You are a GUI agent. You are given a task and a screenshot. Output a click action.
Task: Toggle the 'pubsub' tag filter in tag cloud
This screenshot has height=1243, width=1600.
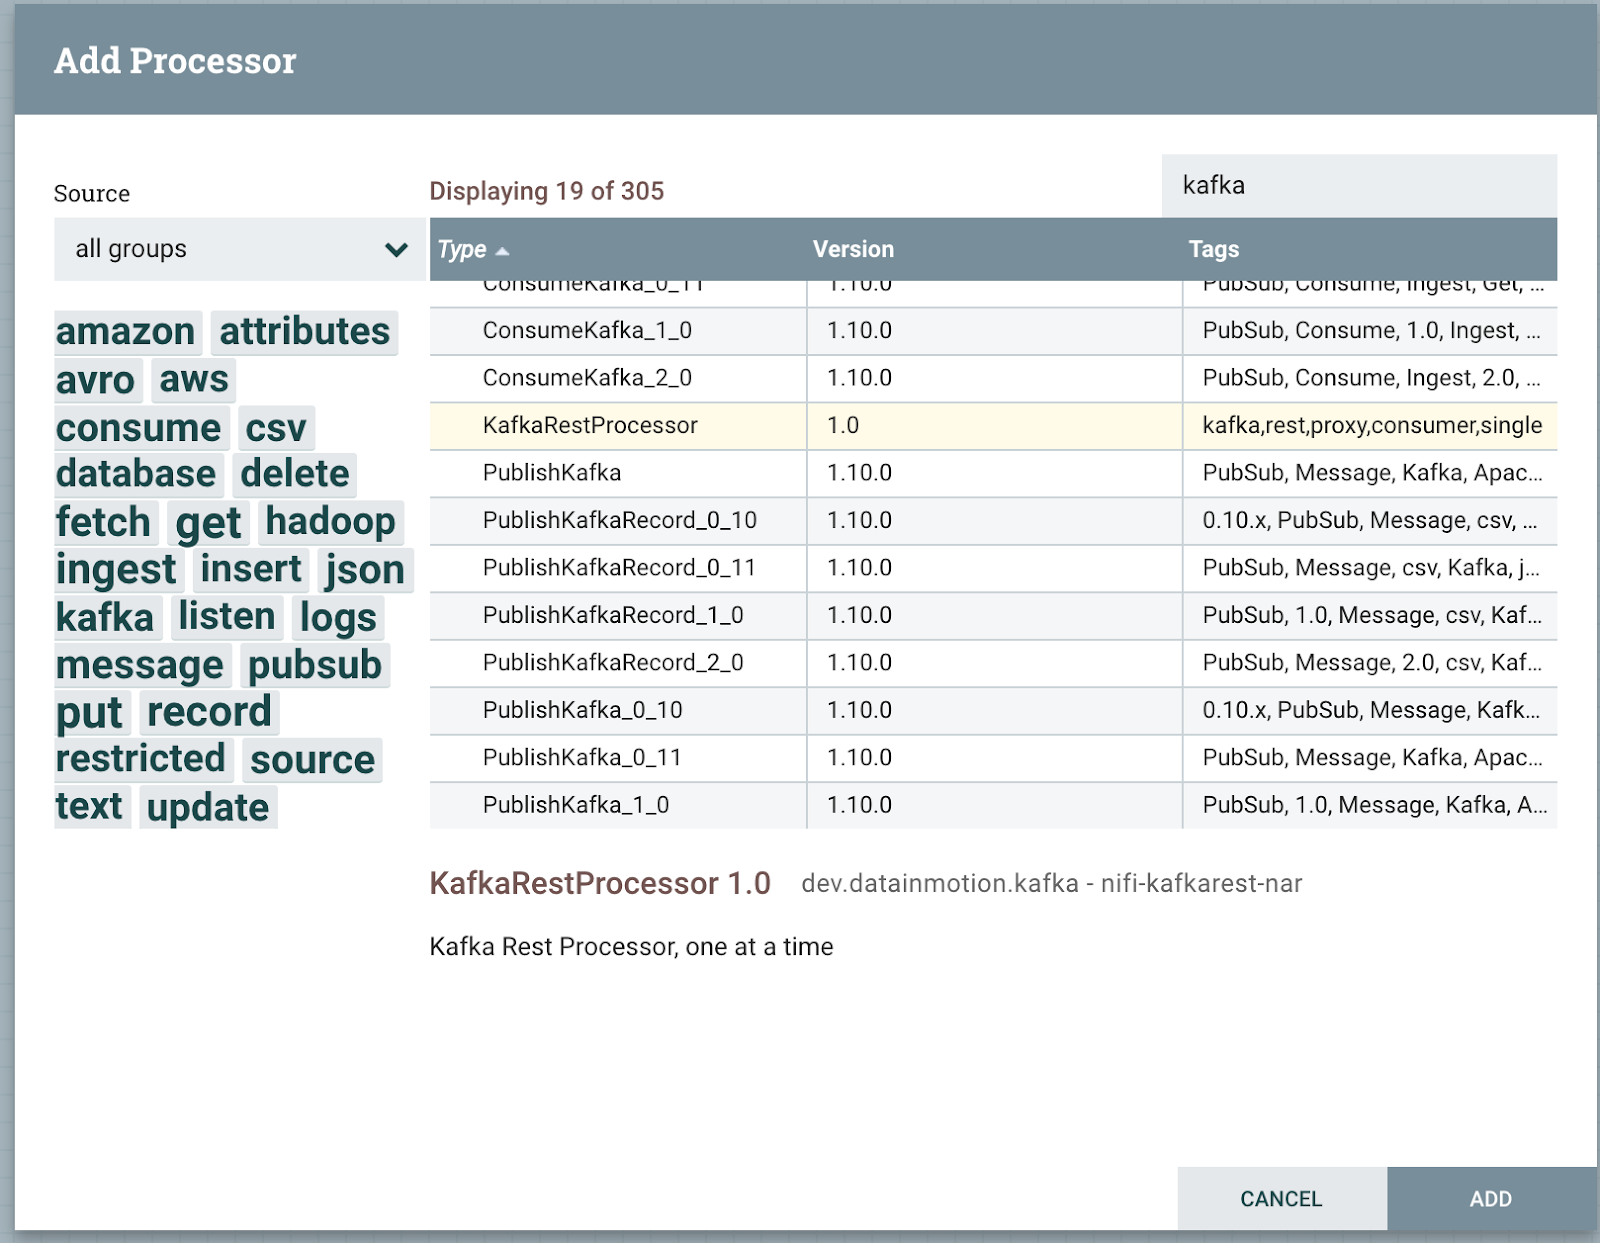pos(315,665)
